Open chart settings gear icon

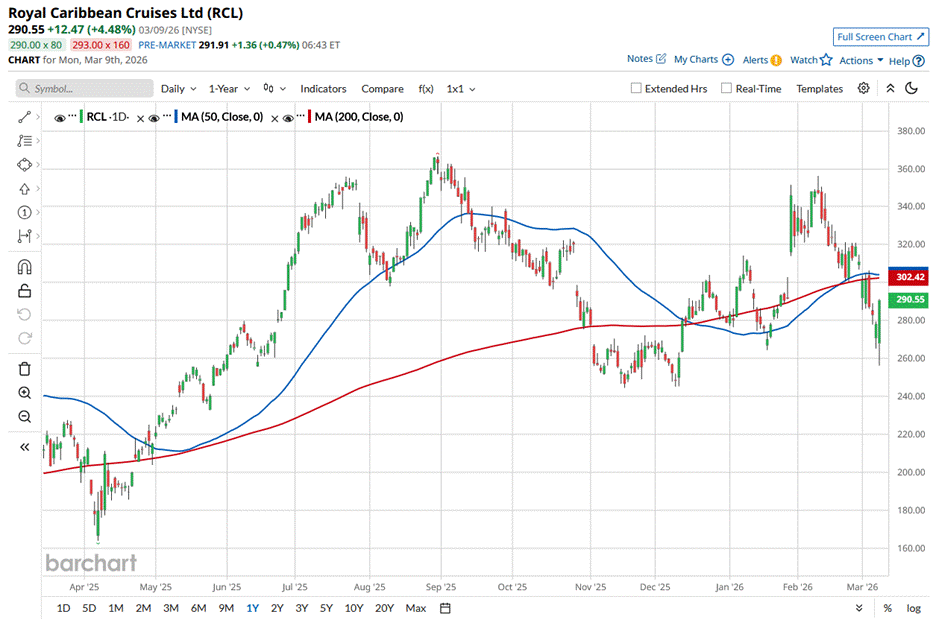click(x=864, y=88)
